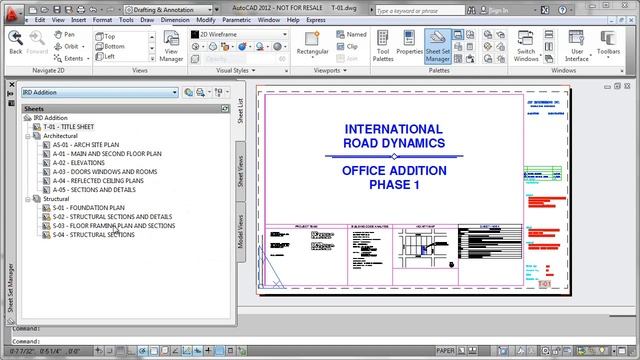Open Tool Palettes
This screenshot has width=640, height=360.
pos(383,46)
